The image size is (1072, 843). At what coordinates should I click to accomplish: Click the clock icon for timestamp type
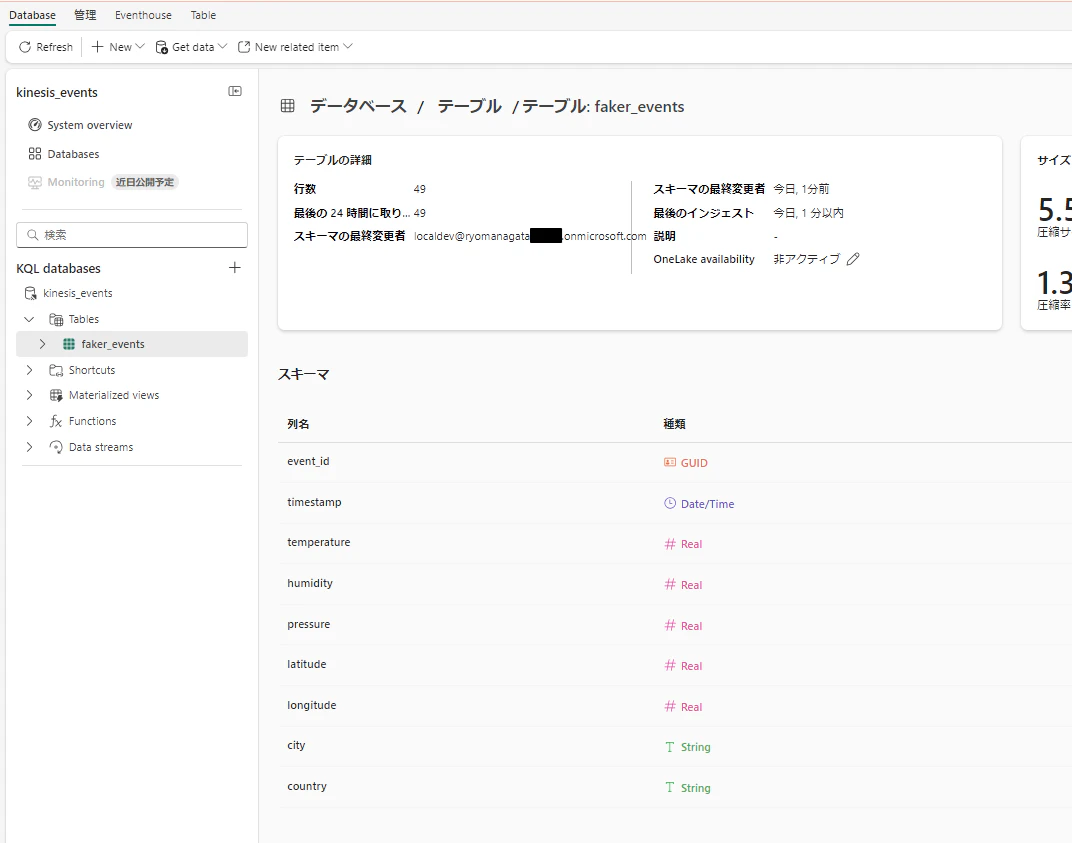pos(670,503)
